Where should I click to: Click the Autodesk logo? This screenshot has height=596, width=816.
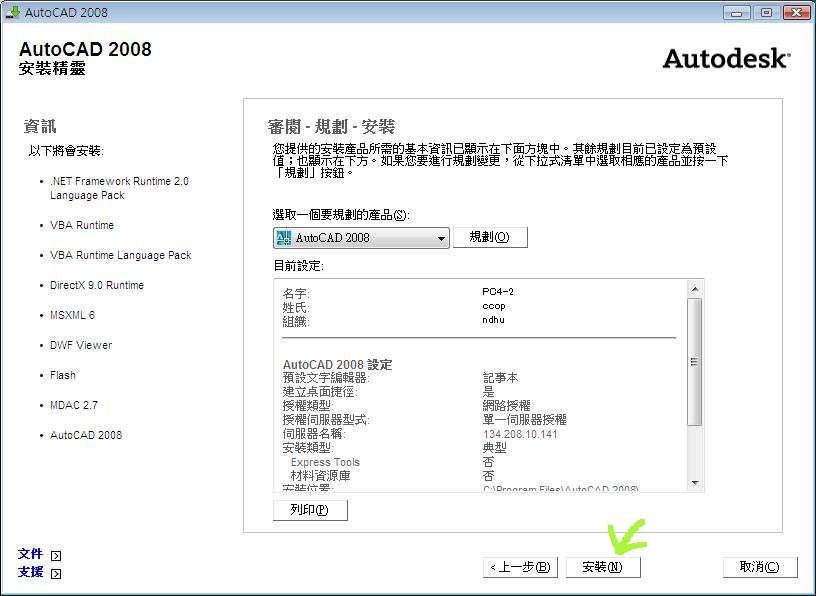[x=726, y=59]
